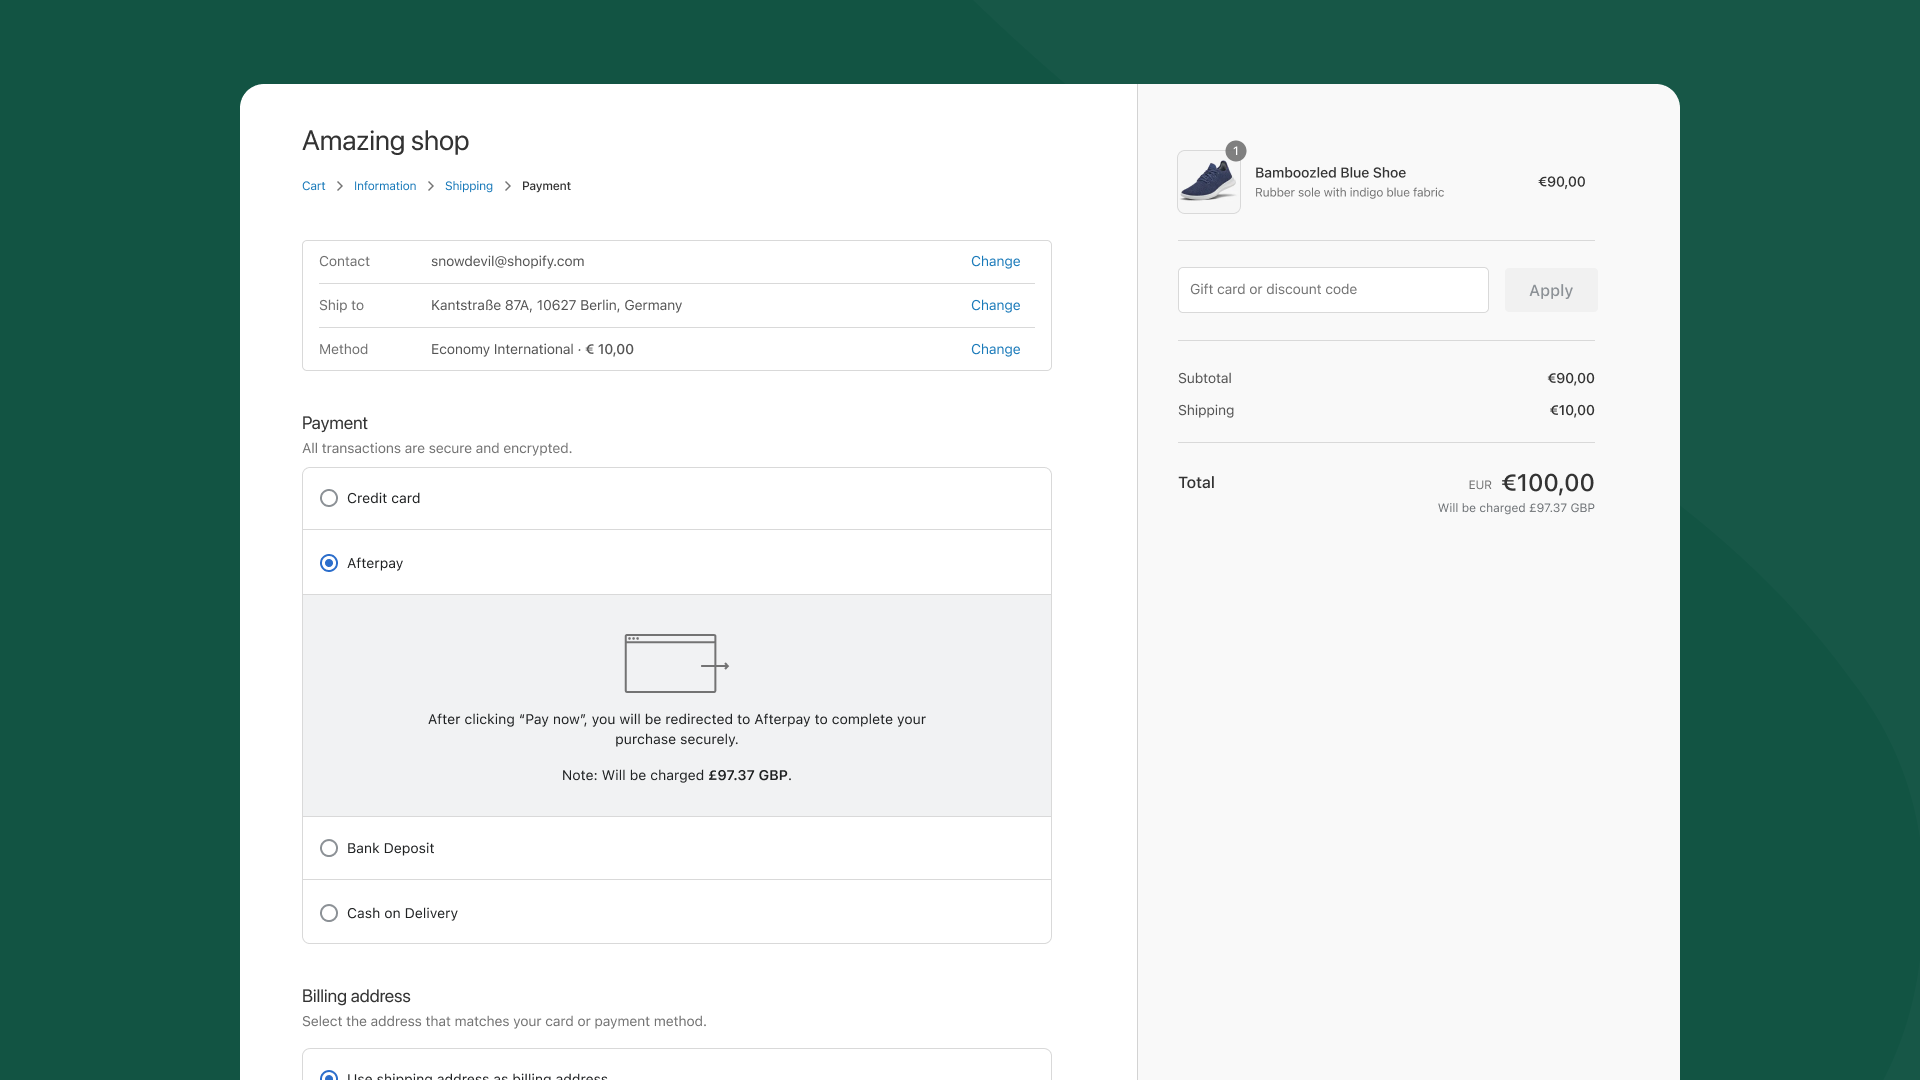Select the Afterpay radio button

[x=329, y=563]
